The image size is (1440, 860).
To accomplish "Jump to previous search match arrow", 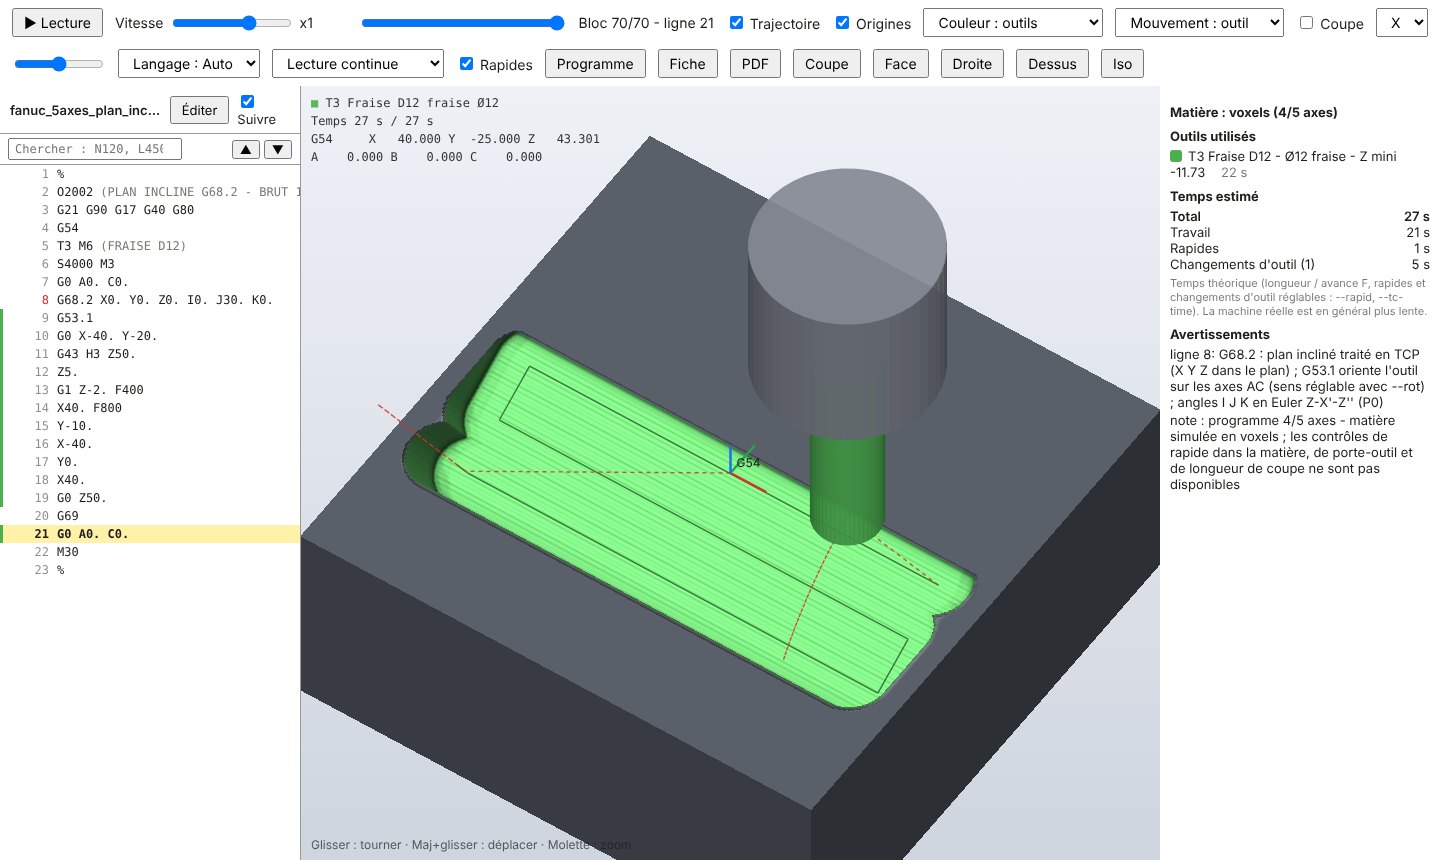I will pos(246,149).
